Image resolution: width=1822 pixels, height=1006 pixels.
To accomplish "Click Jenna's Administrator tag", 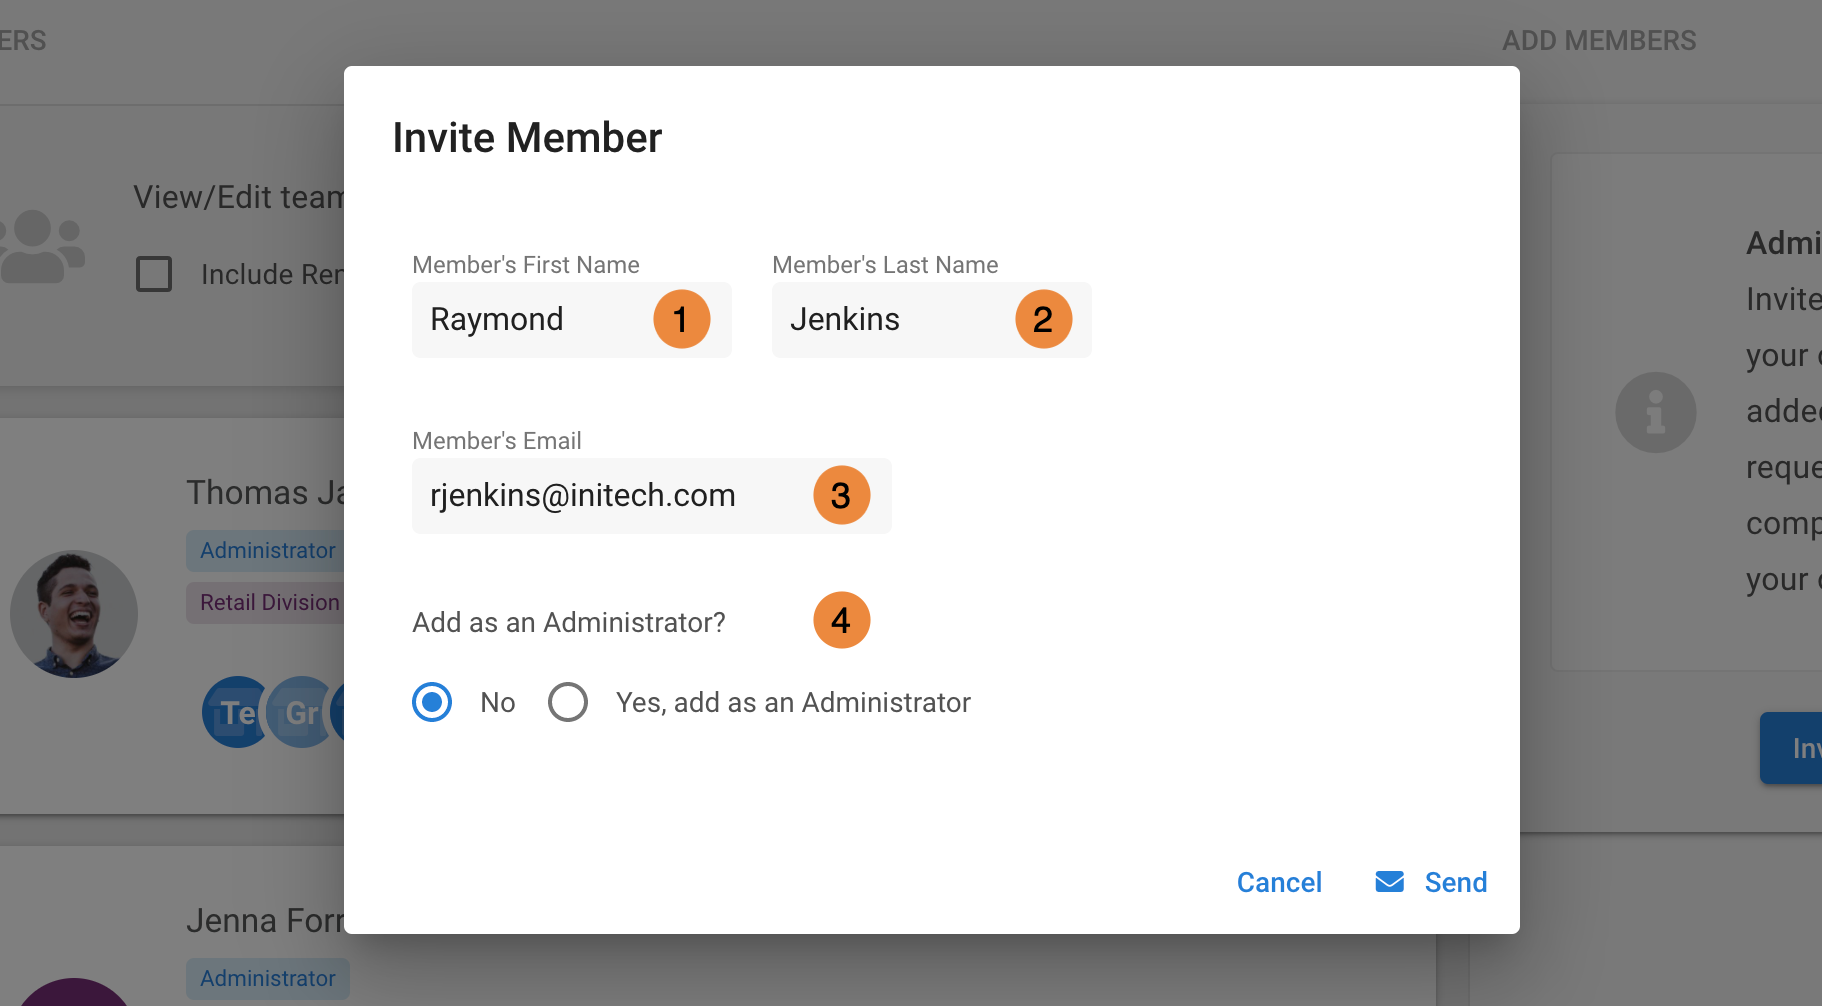I will click(267, 979).
